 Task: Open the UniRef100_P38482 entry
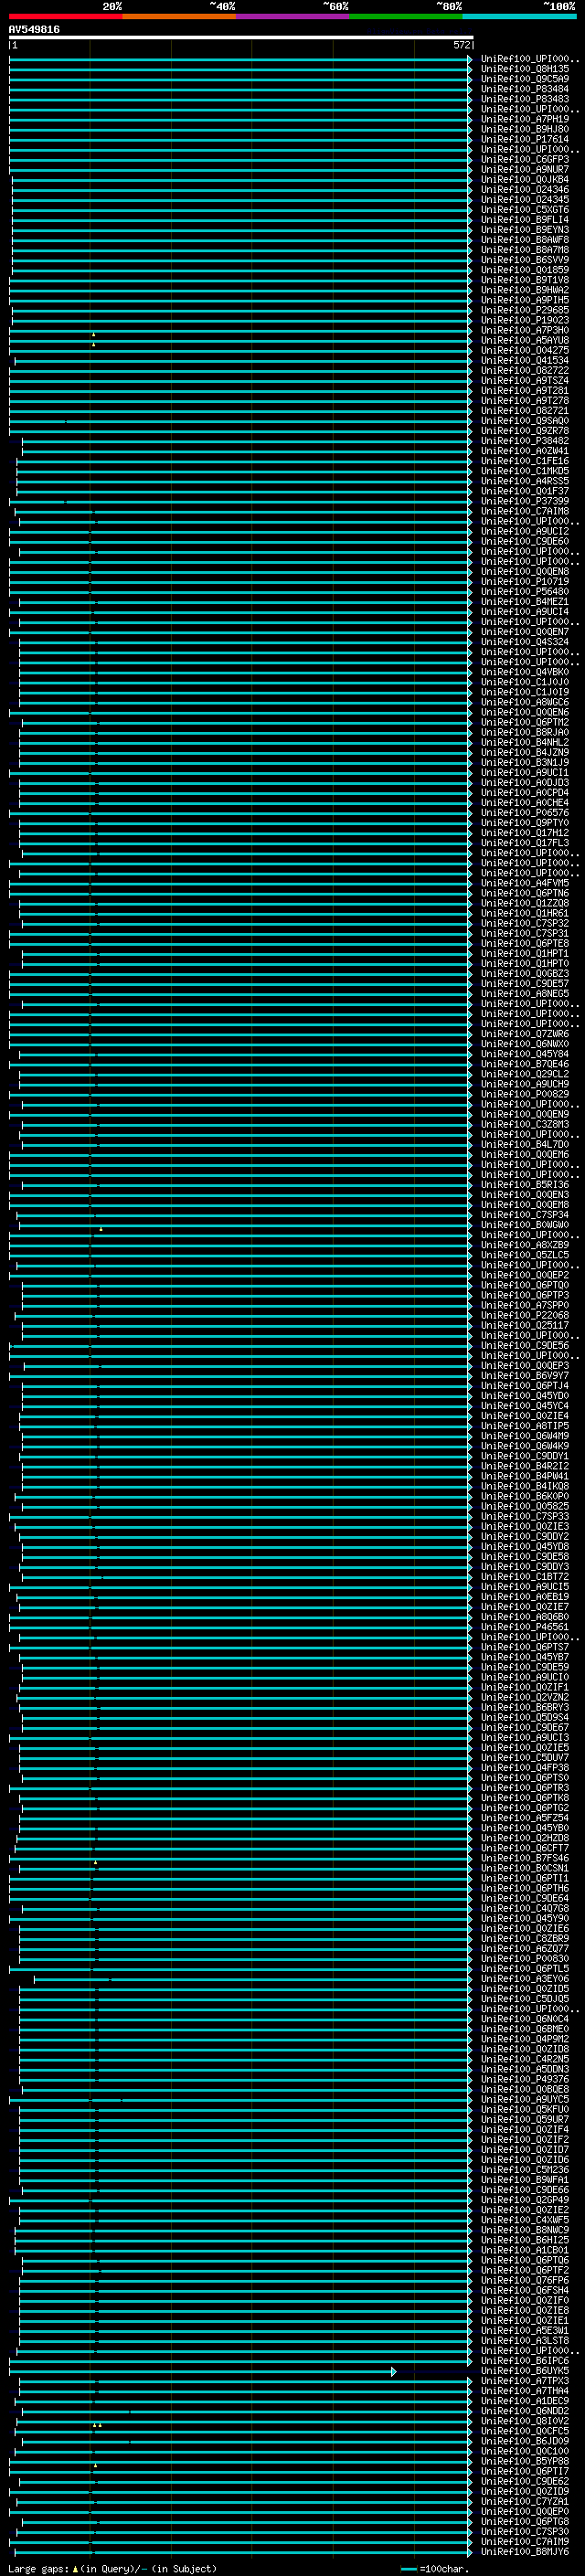(x=525, y=441)
